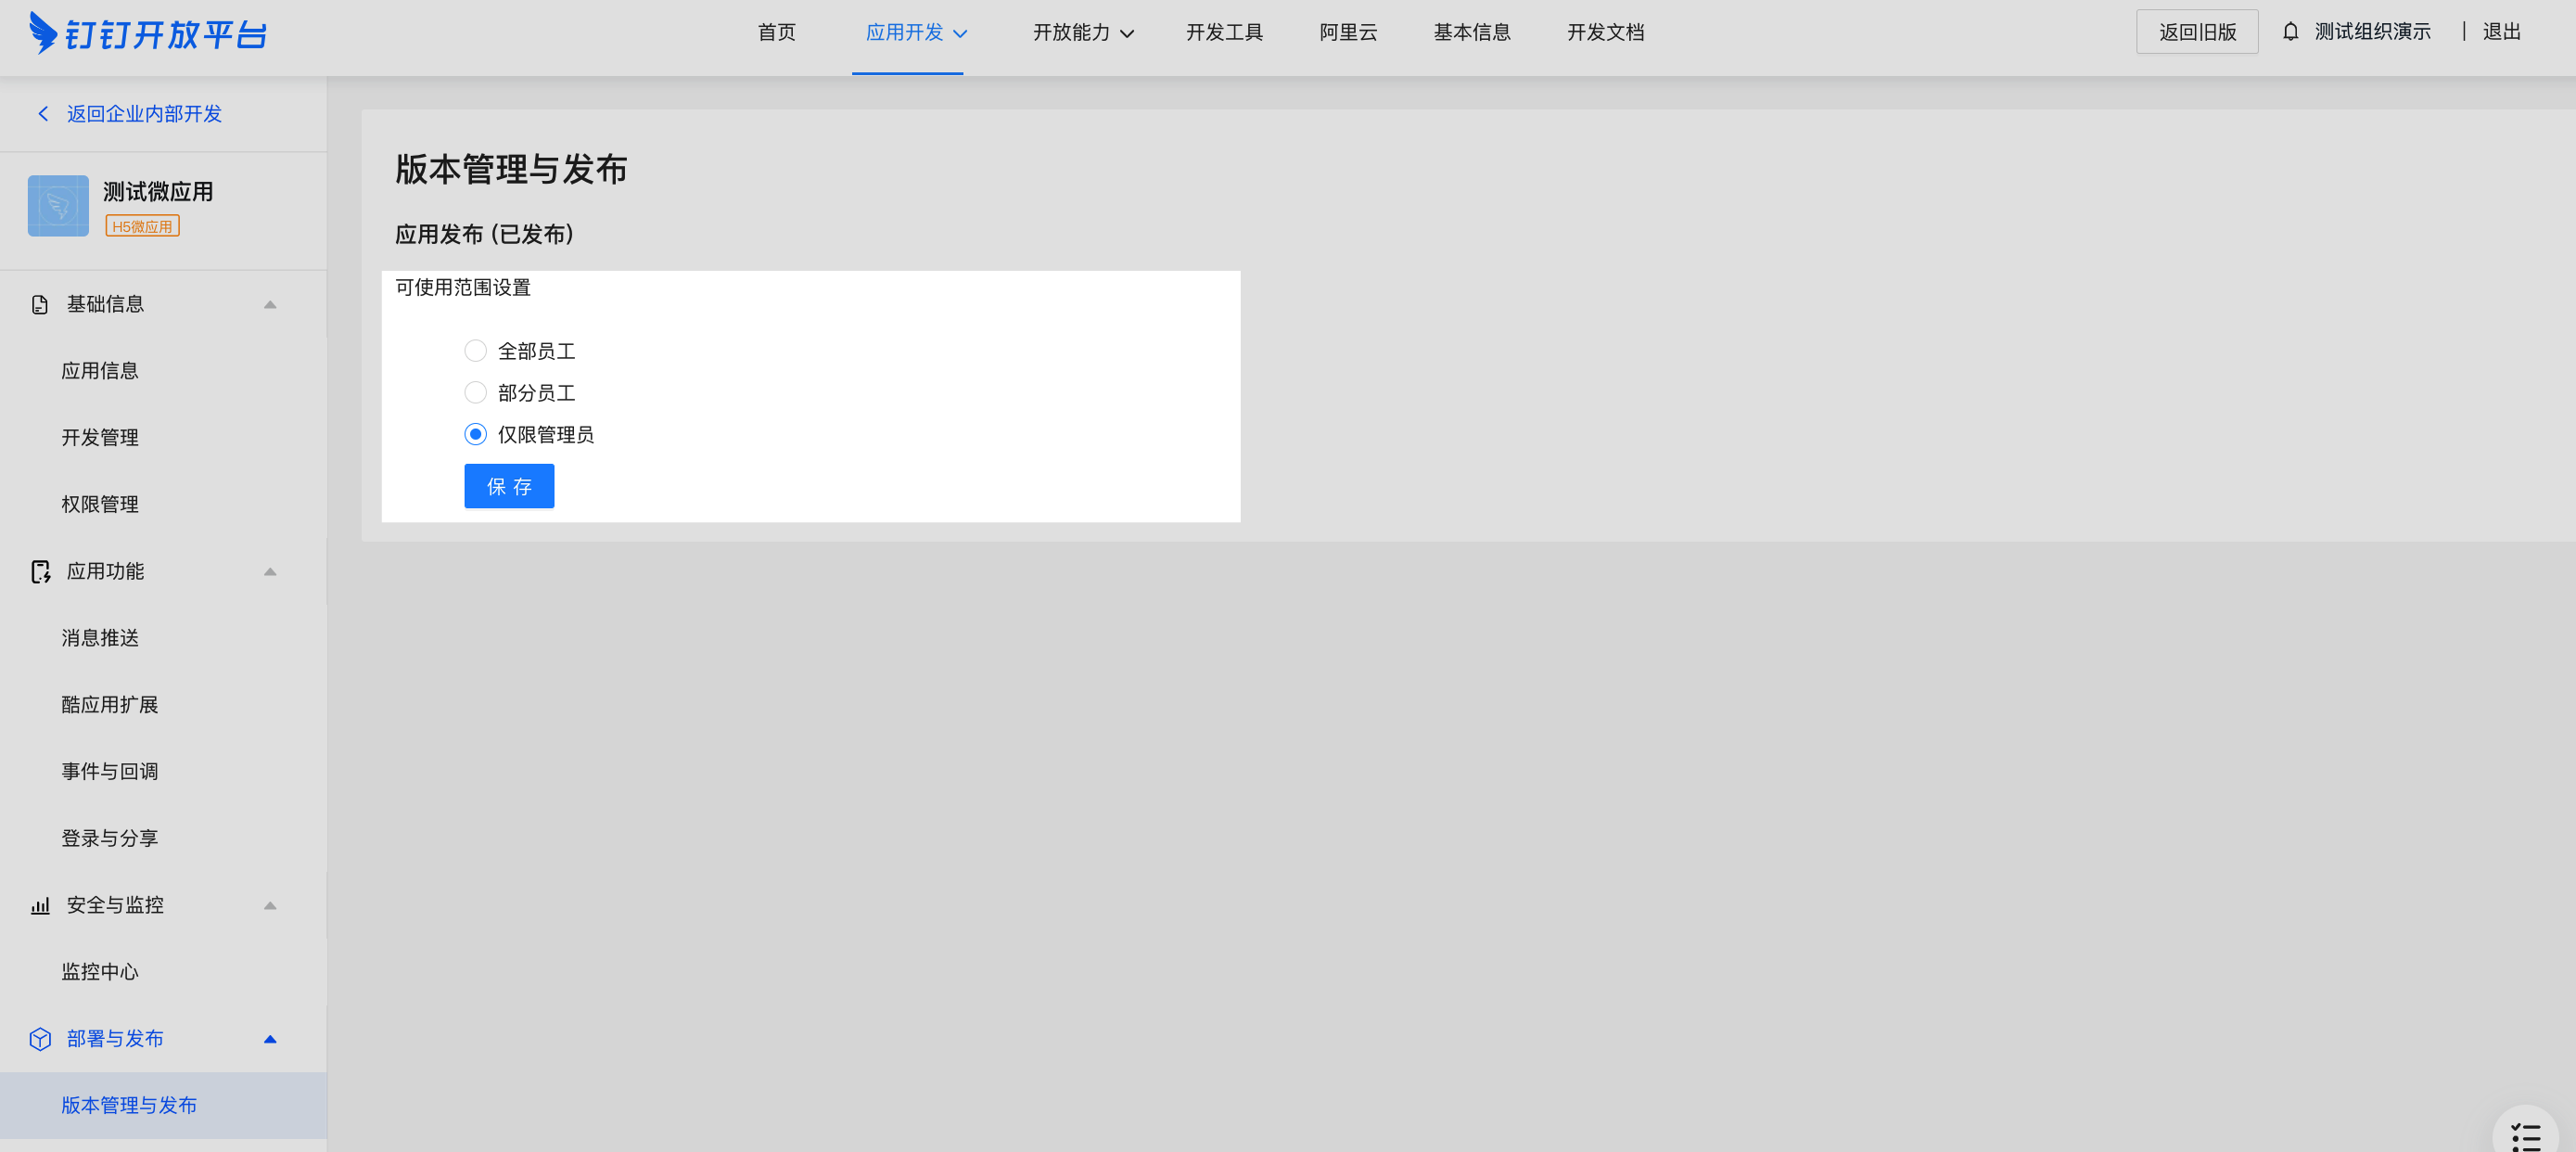The image size is (2576, 1152).
Task: Click the 基础信息 document icon
Action: coord(40,305)
